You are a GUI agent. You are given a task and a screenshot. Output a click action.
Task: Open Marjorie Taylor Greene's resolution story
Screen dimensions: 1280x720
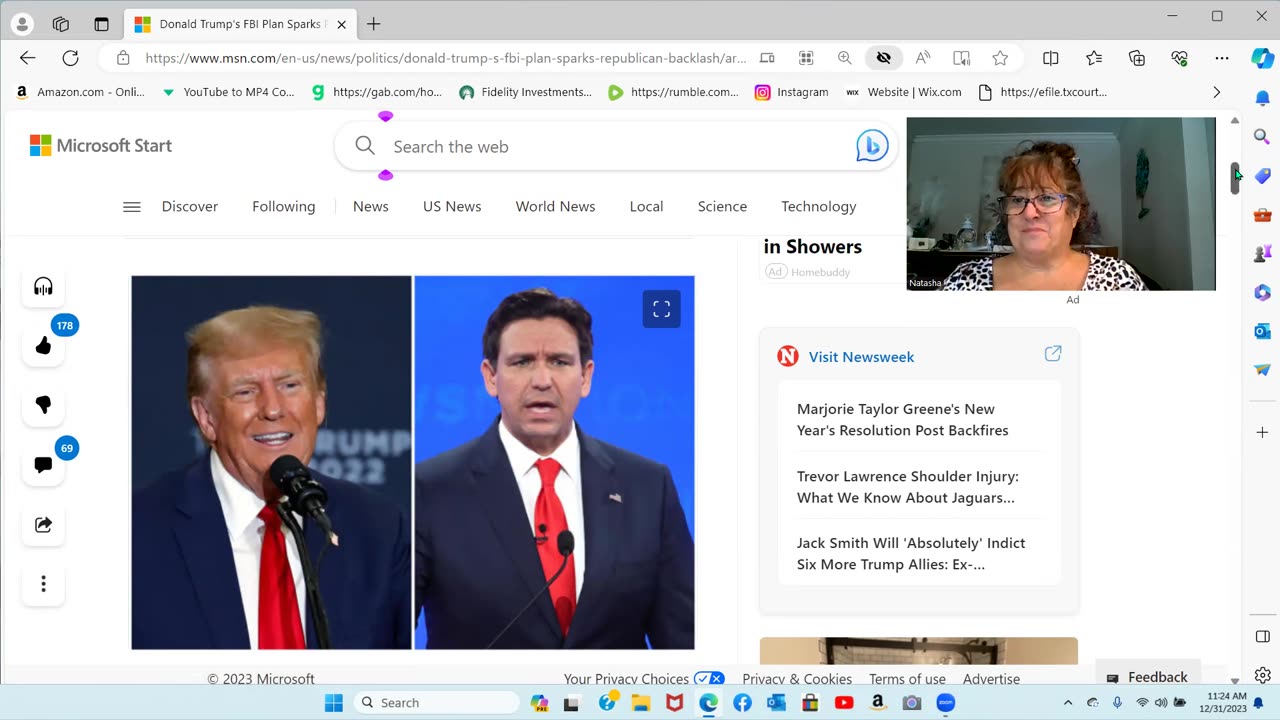pyautogui.click(x=902, y=420)
